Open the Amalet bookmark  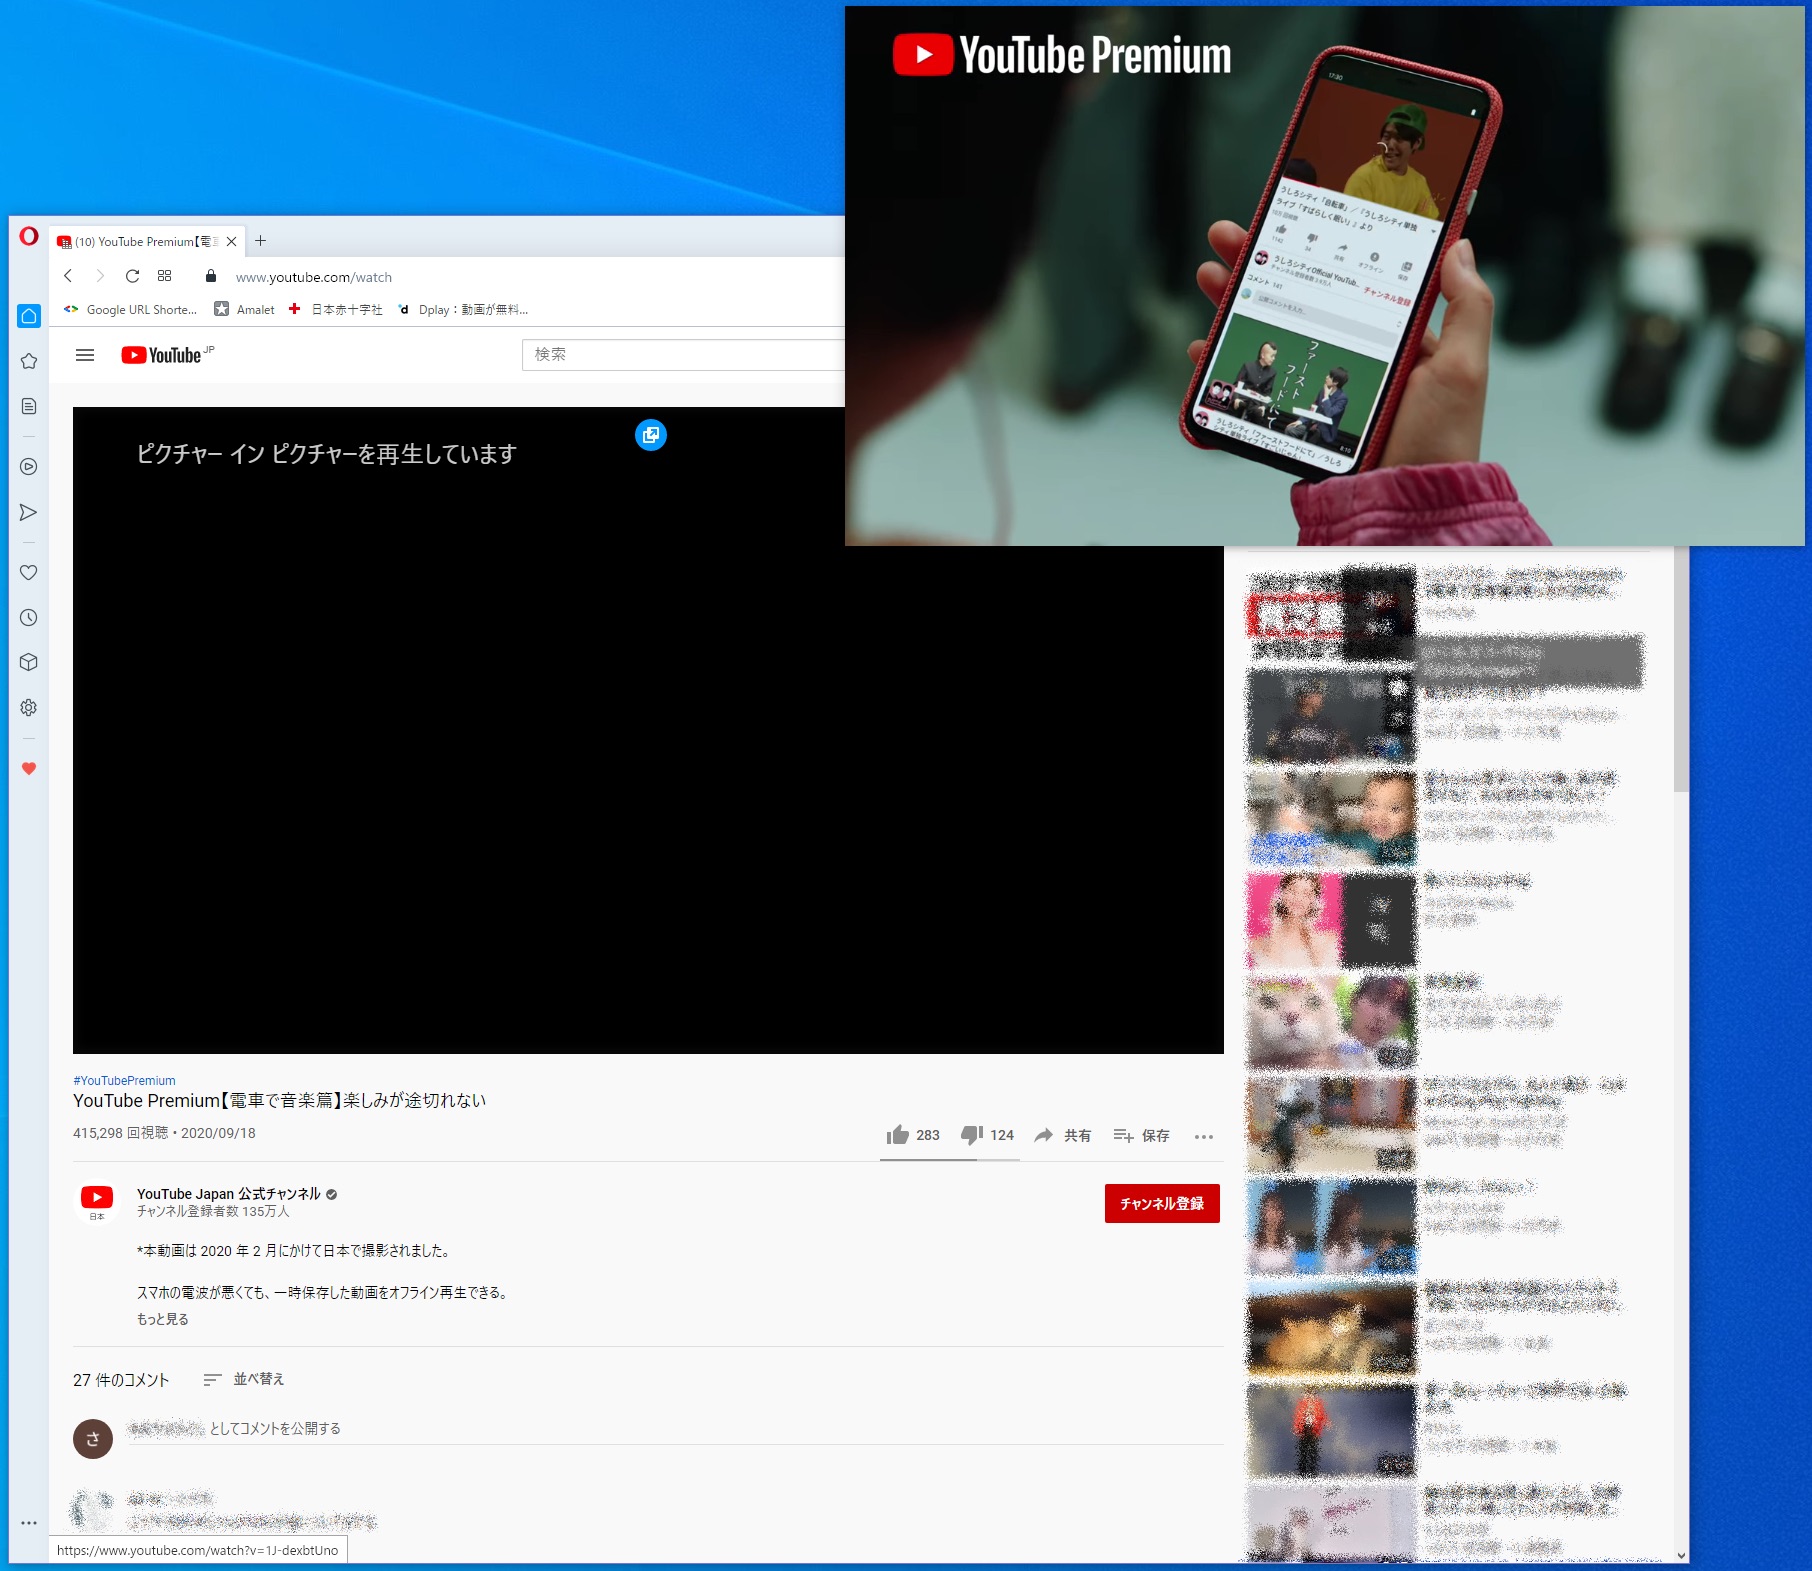[244, 309]
